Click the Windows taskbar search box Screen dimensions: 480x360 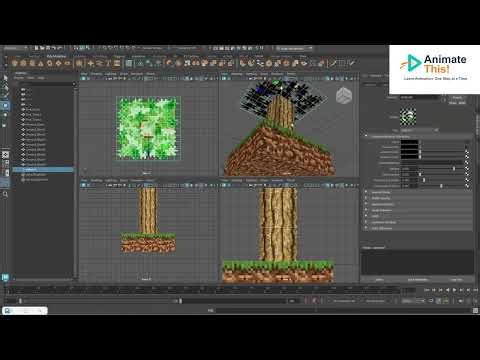(25, 311)
